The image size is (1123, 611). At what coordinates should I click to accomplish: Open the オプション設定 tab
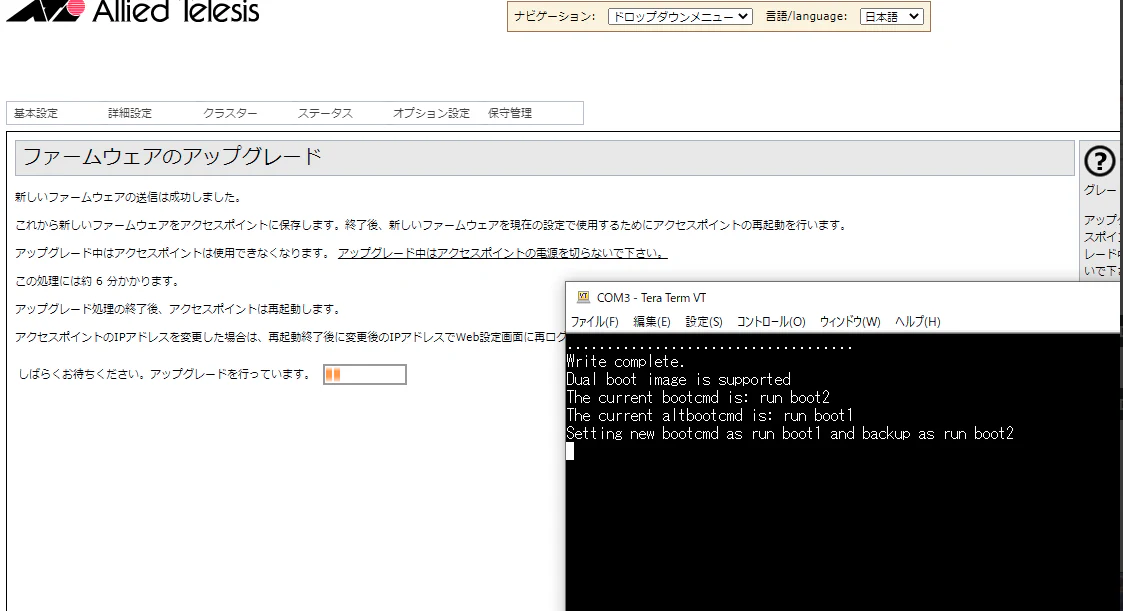coord(431,113)
